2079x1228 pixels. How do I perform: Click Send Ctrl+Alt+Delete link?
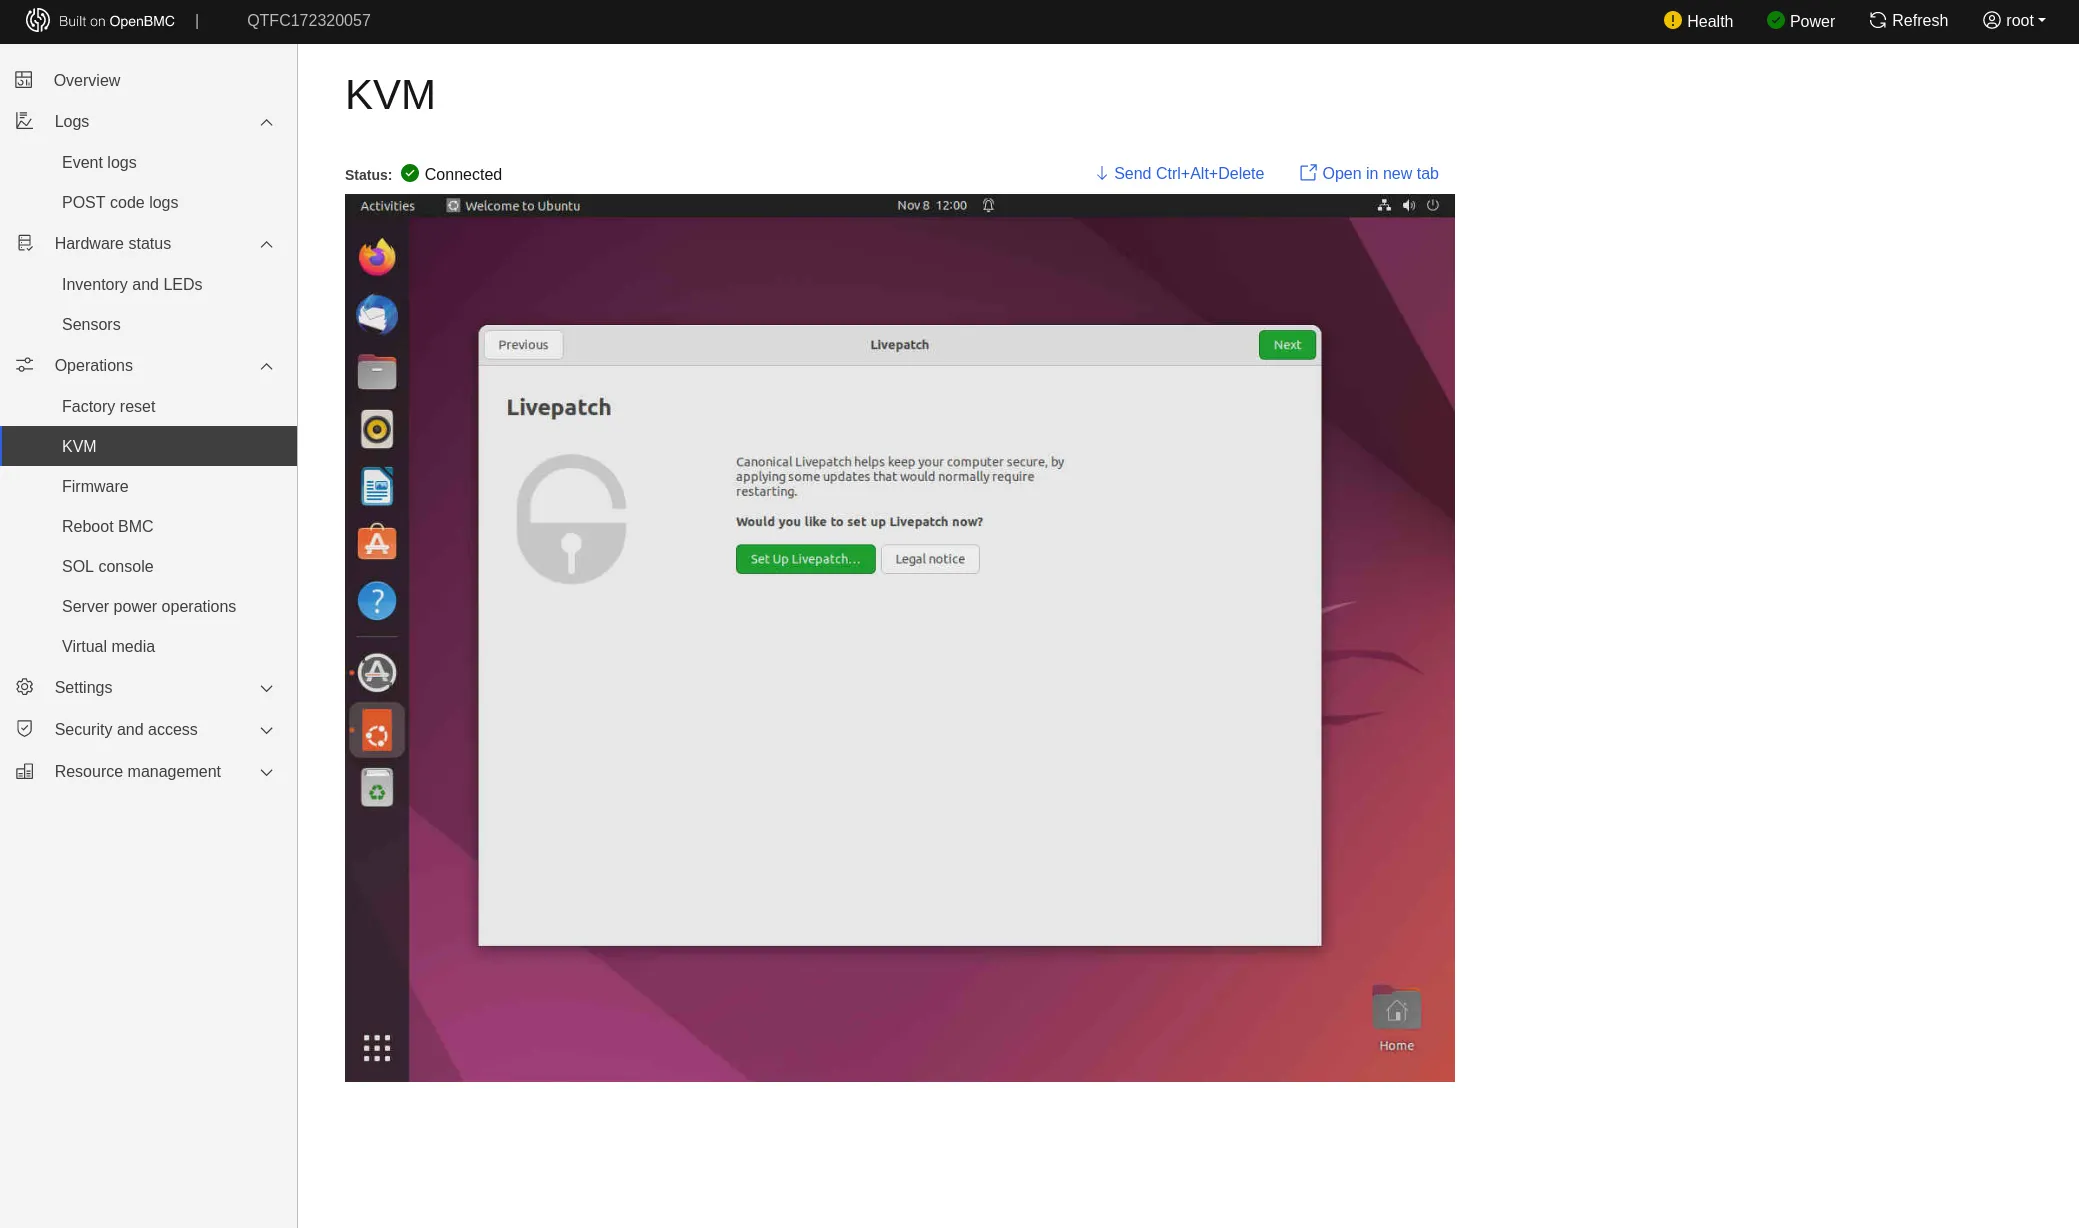point(1179,173)
